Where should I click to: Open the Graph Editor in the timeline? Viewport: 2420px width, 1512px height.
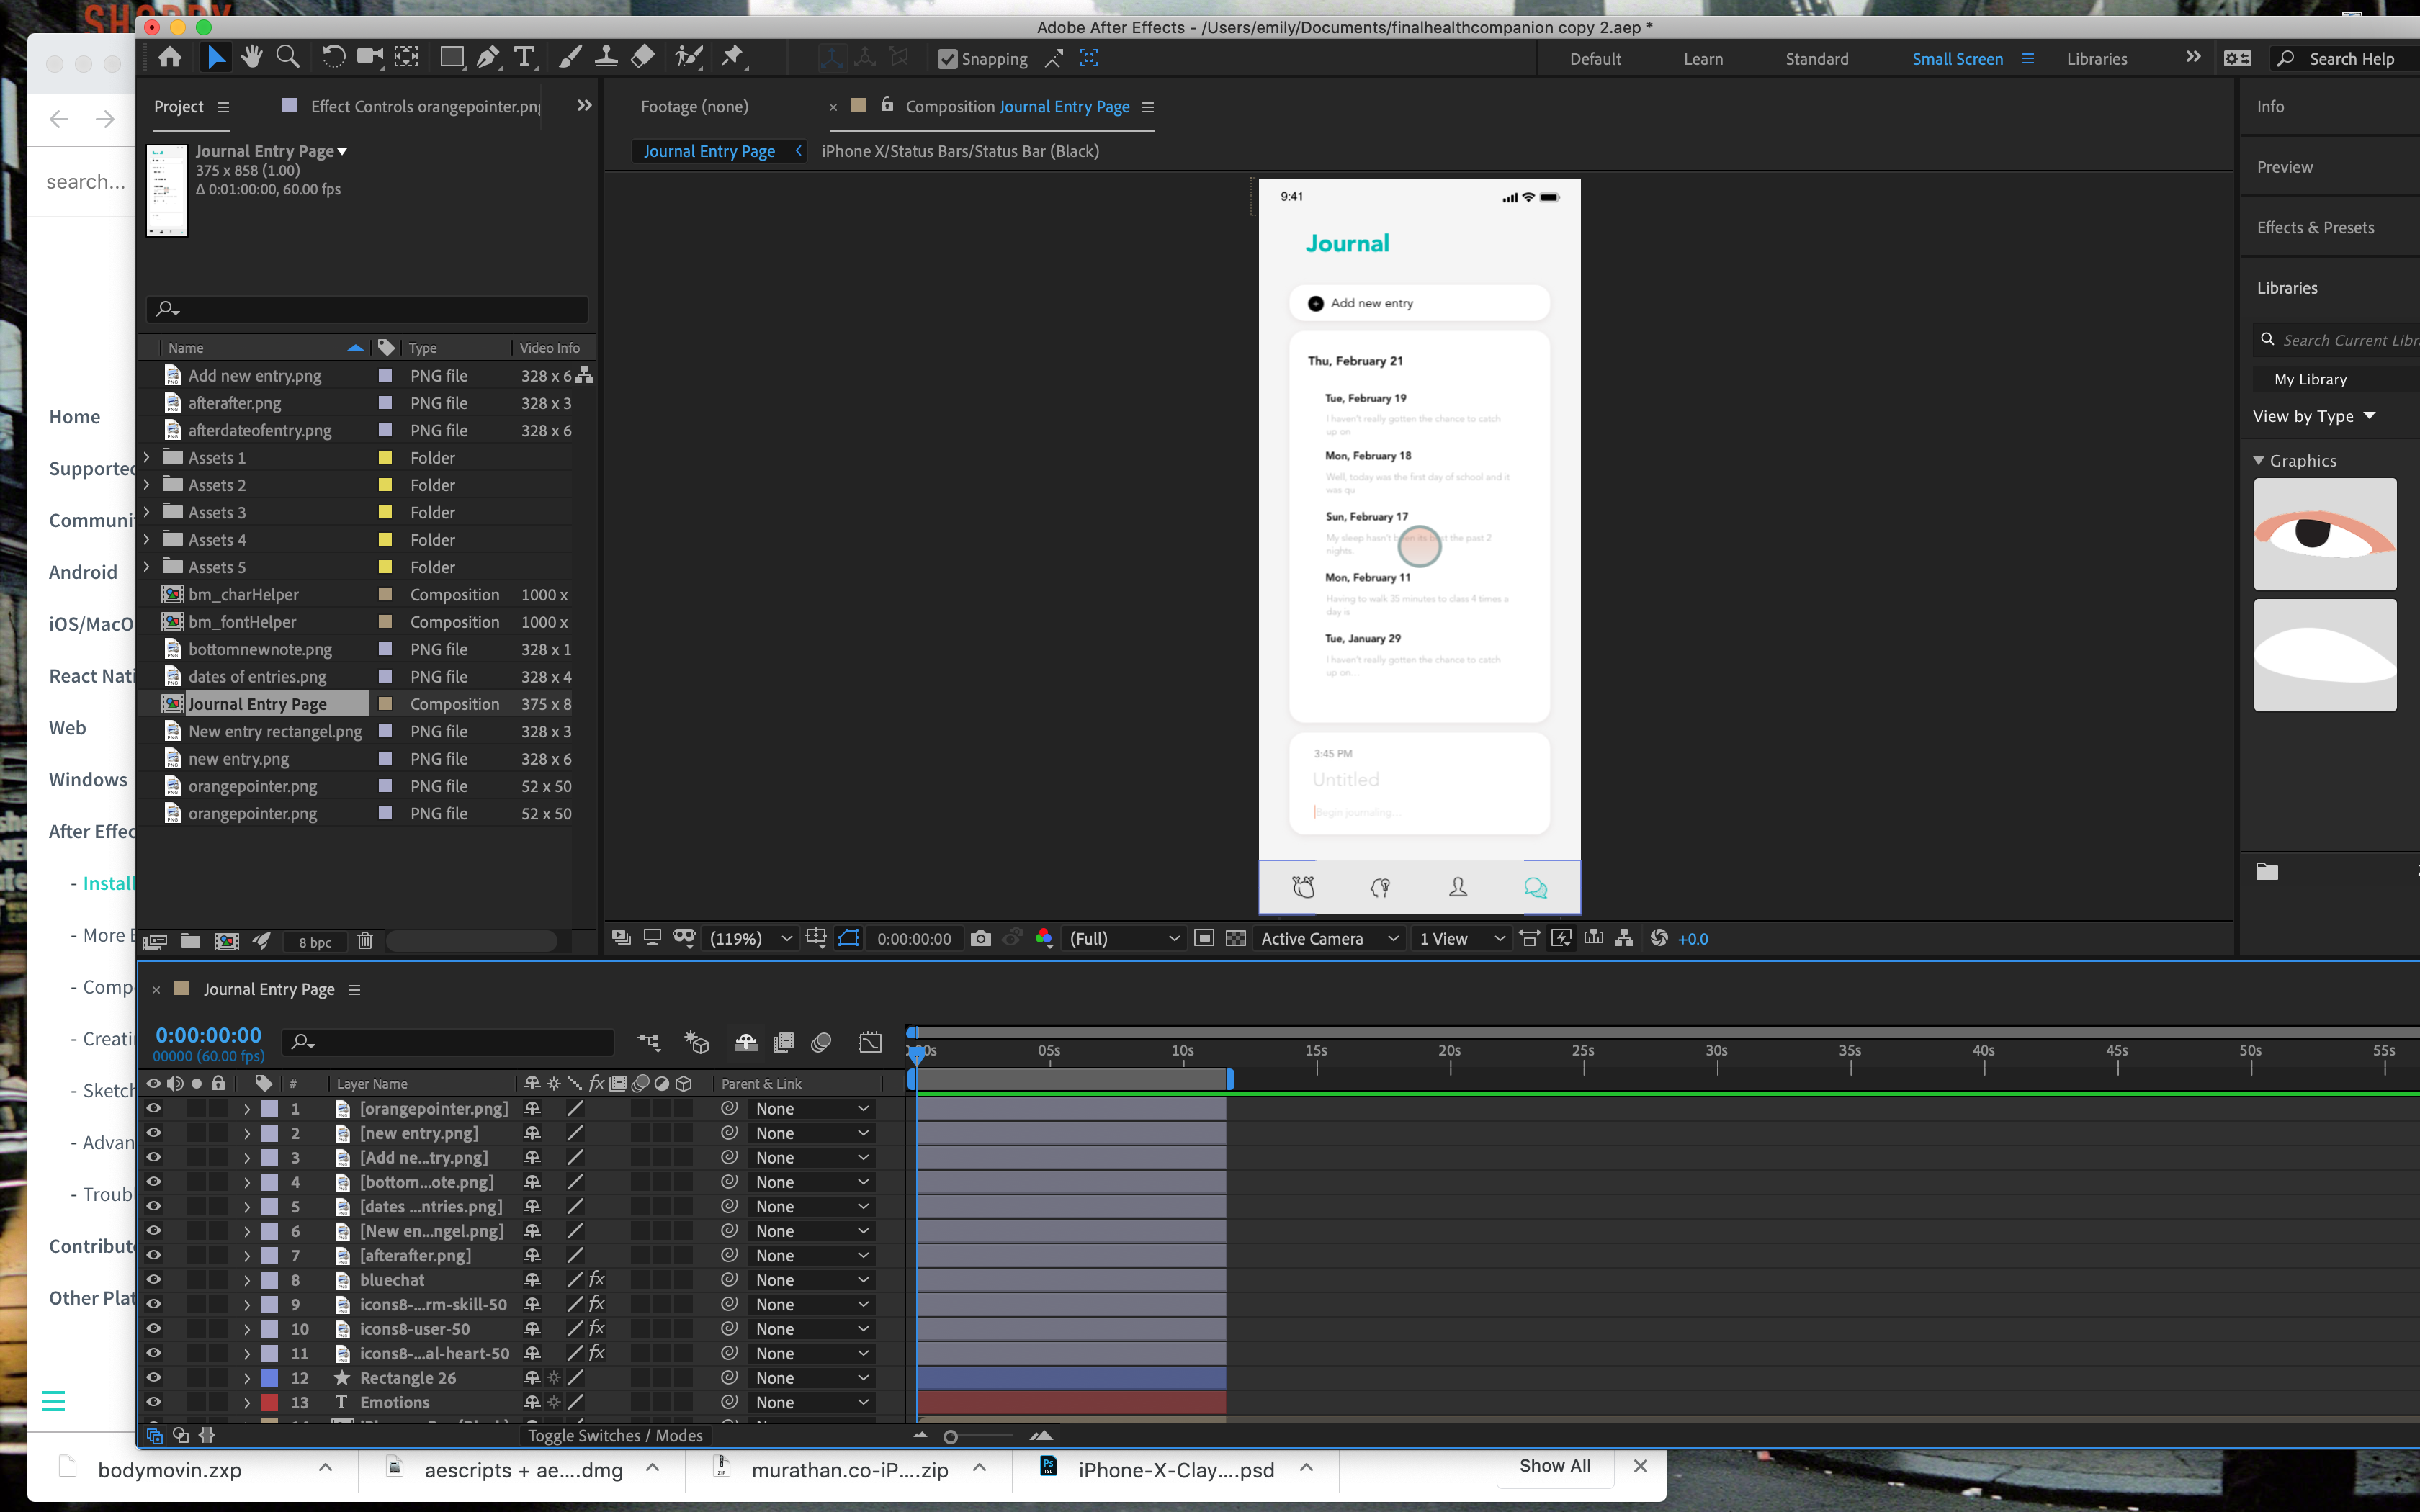tap(869, 1042)
